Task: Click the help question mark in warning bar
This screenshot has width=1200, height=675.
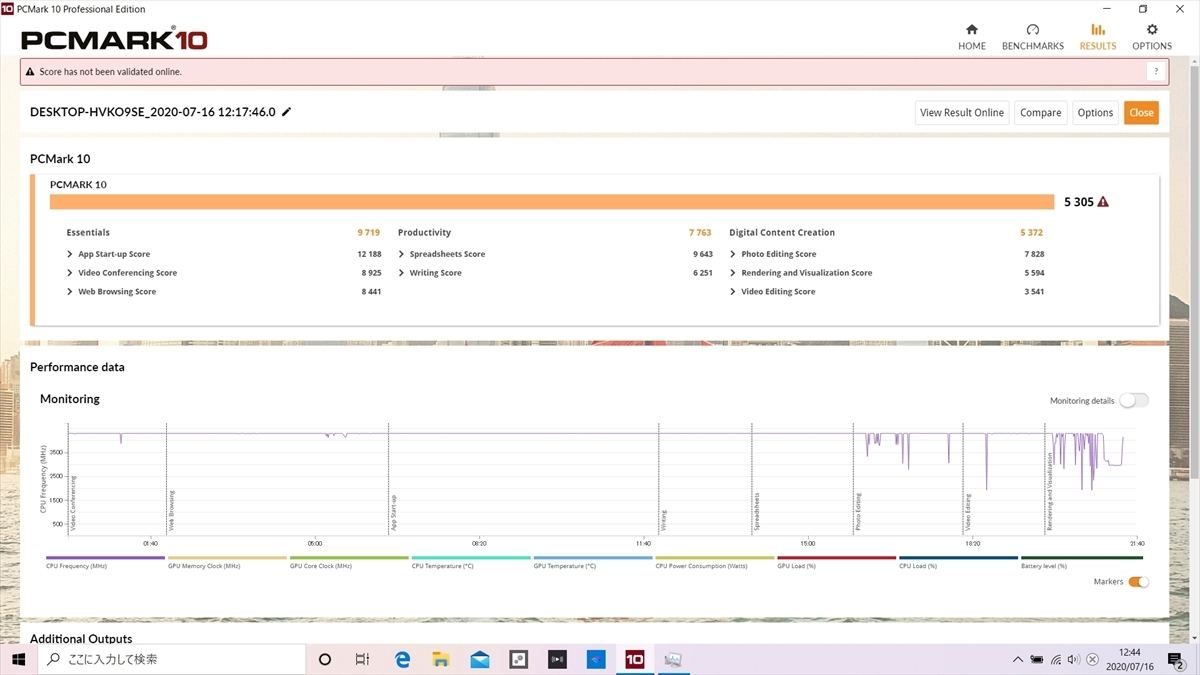Action: coord(1156,71)
